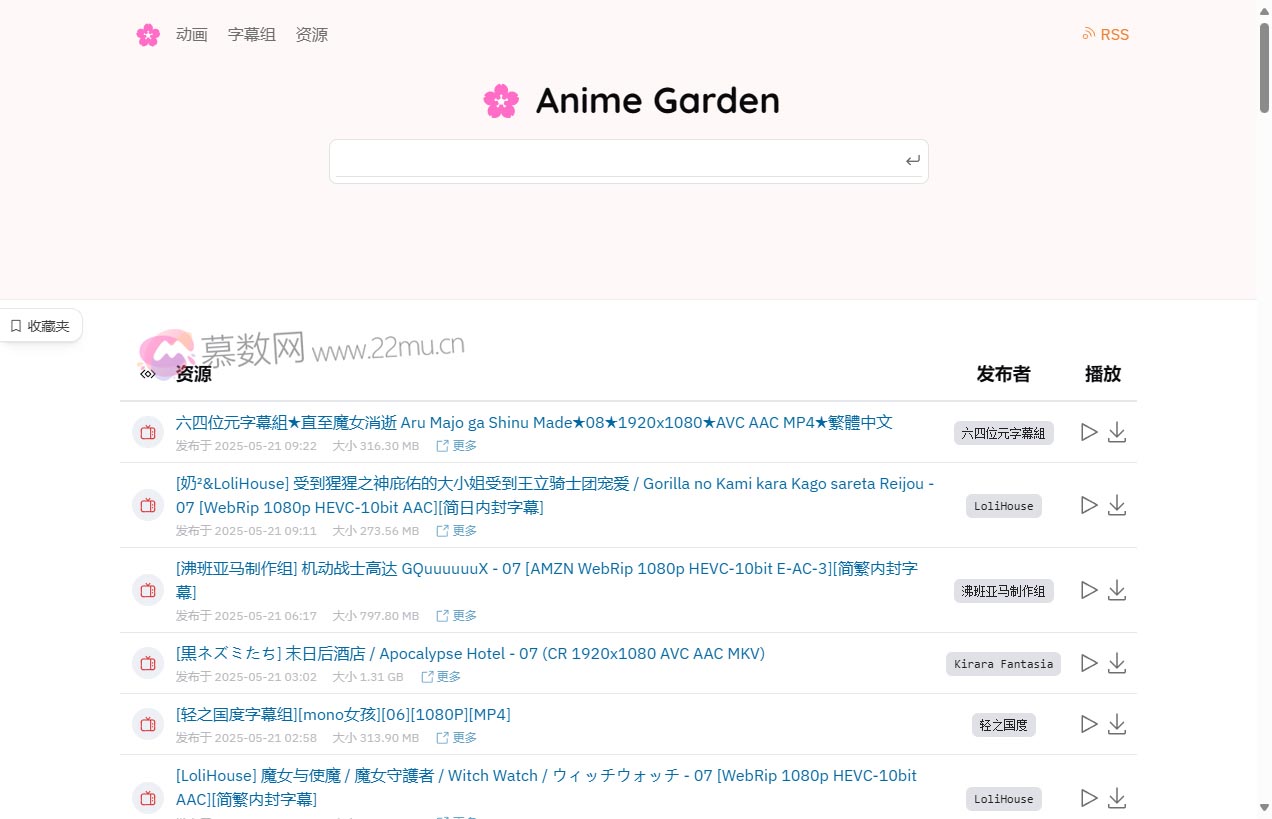Open the Aru Majo ga Shinu Made title link
Screen dimensions: 1272x819
(533, 422)
